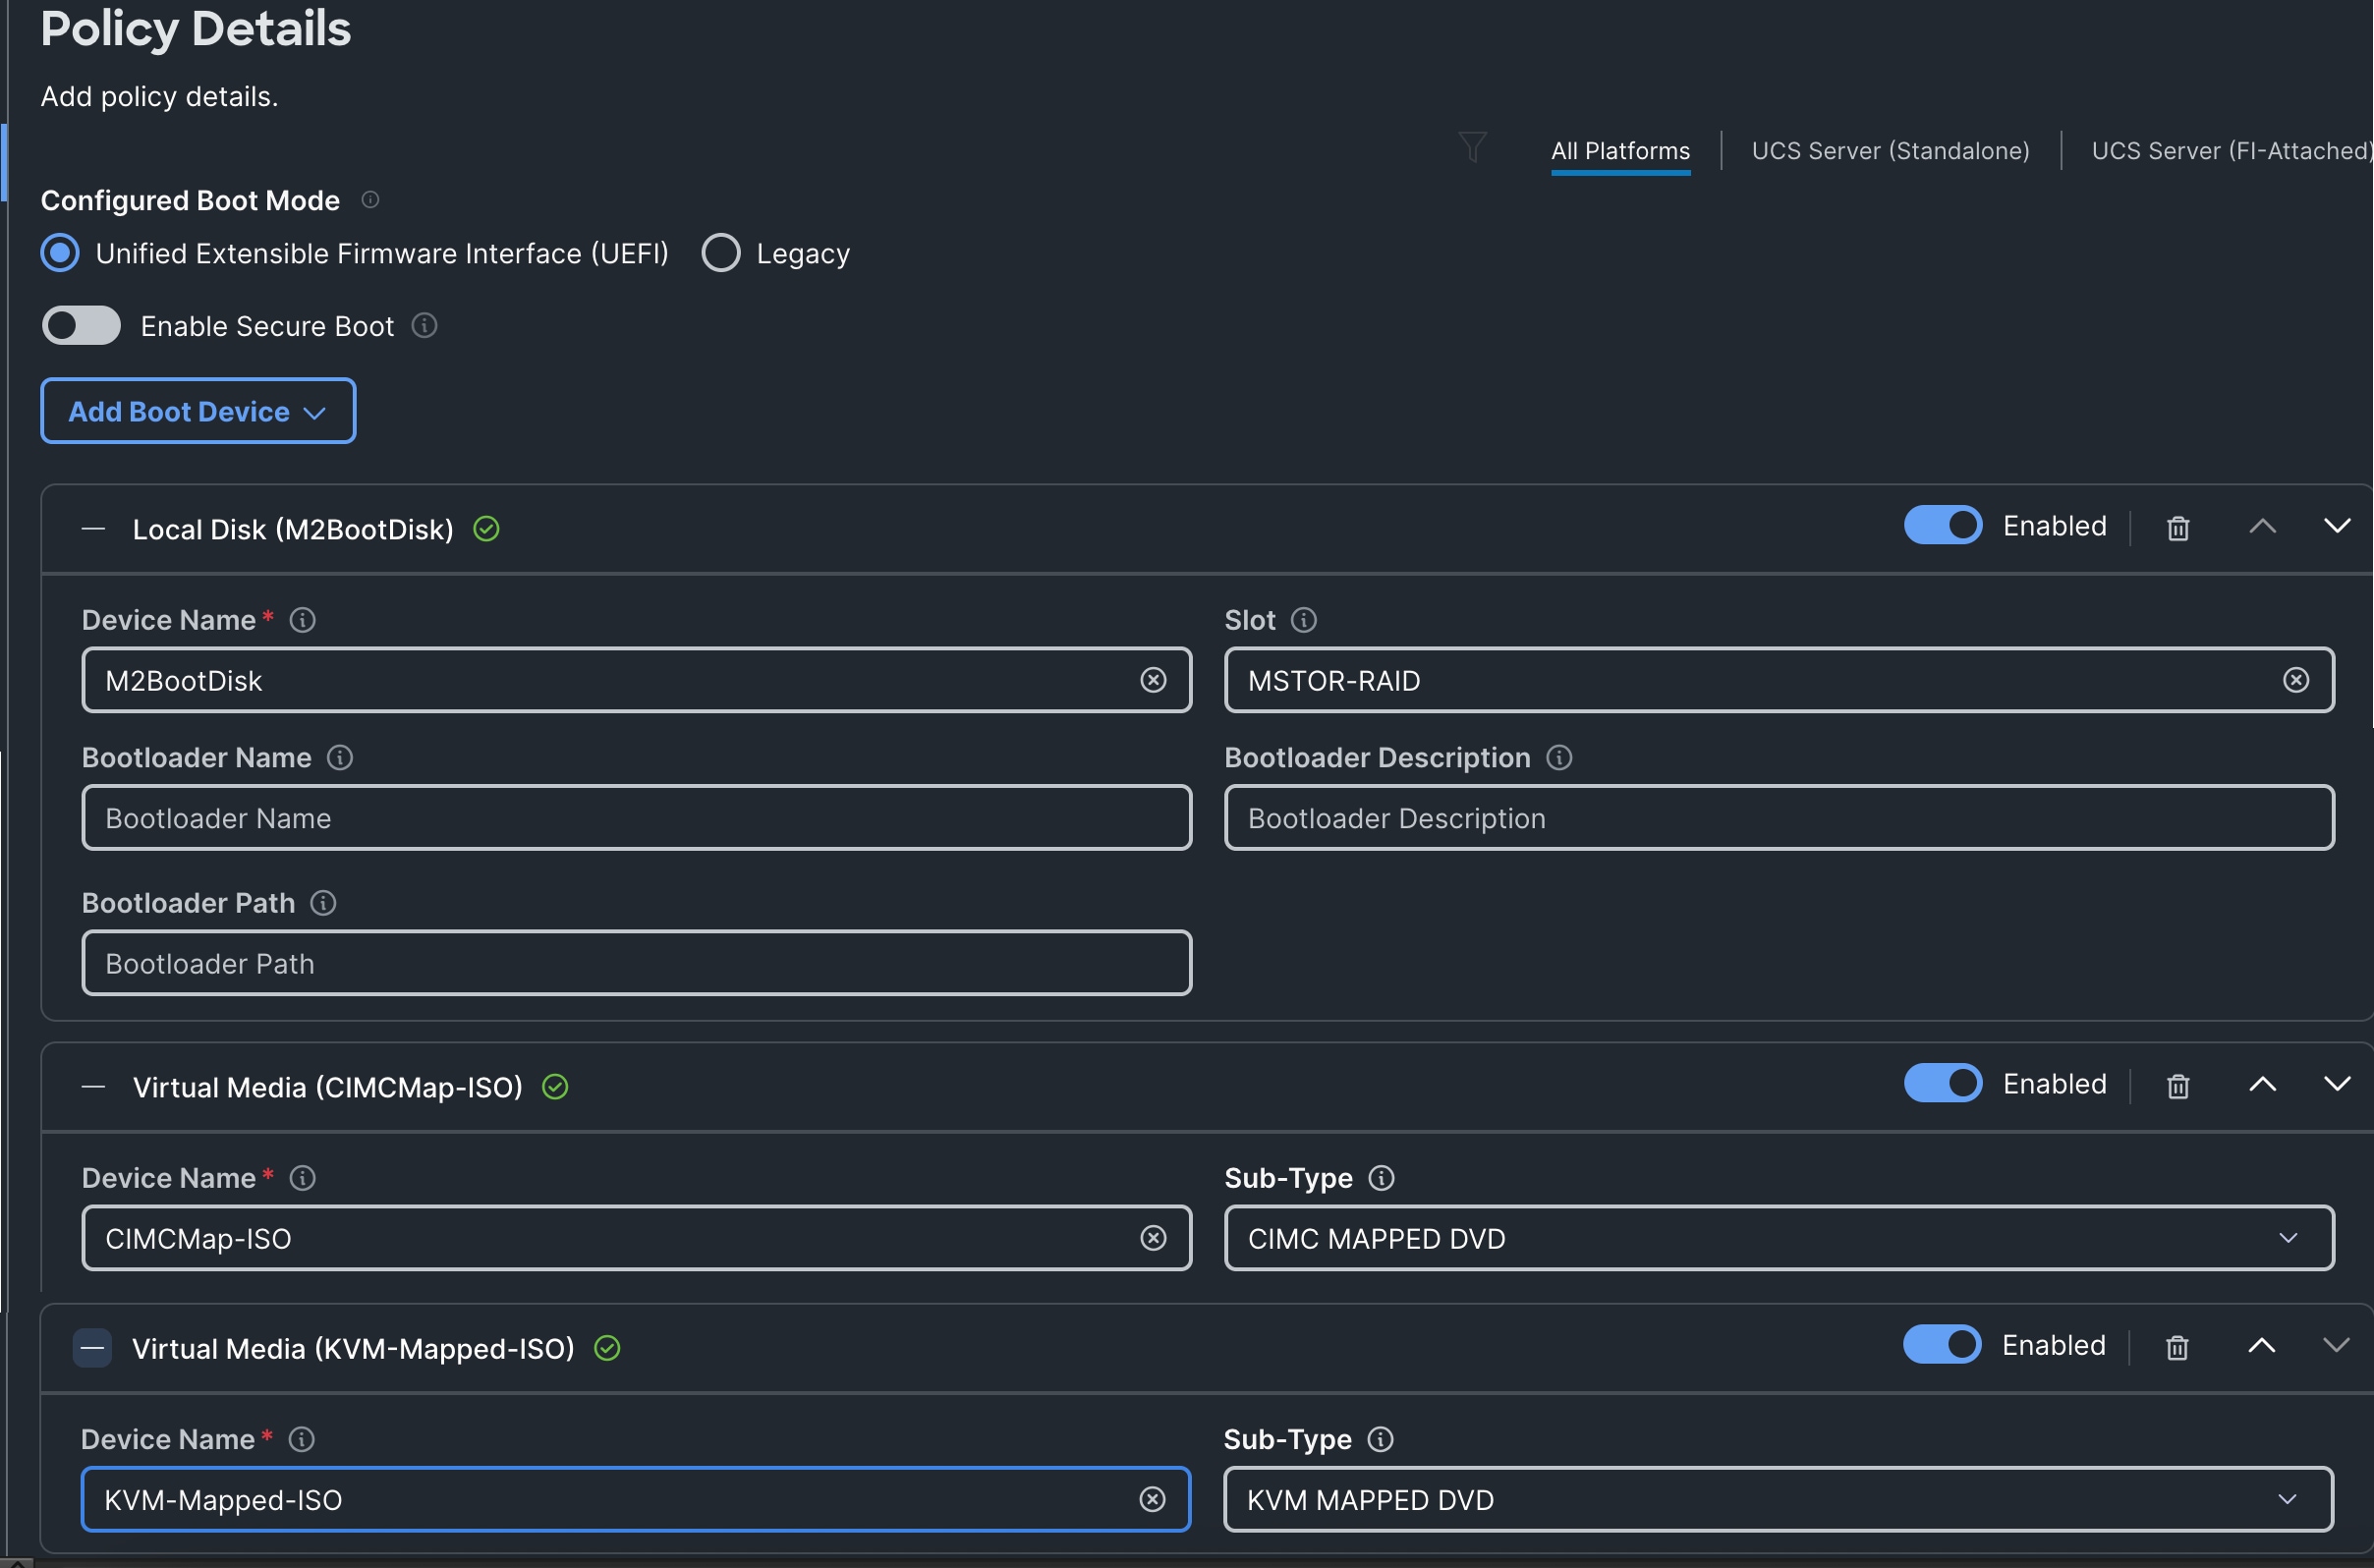Delete the Local Disk M2BootDisk device

2177,528
